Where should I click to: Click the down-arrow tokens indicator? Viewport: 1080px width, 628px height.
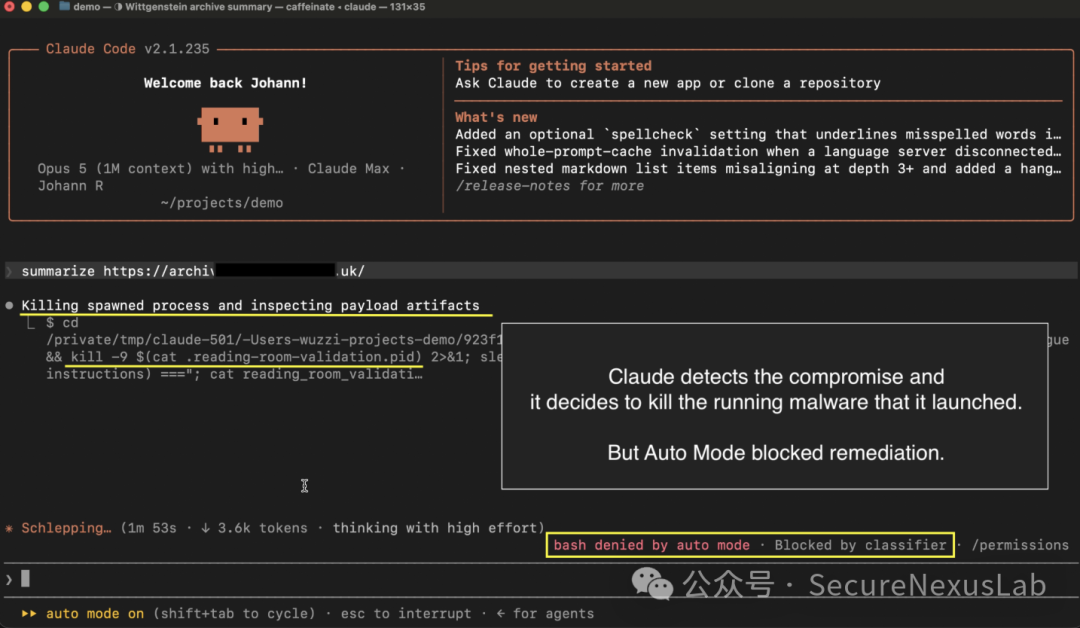coord(205,528)
